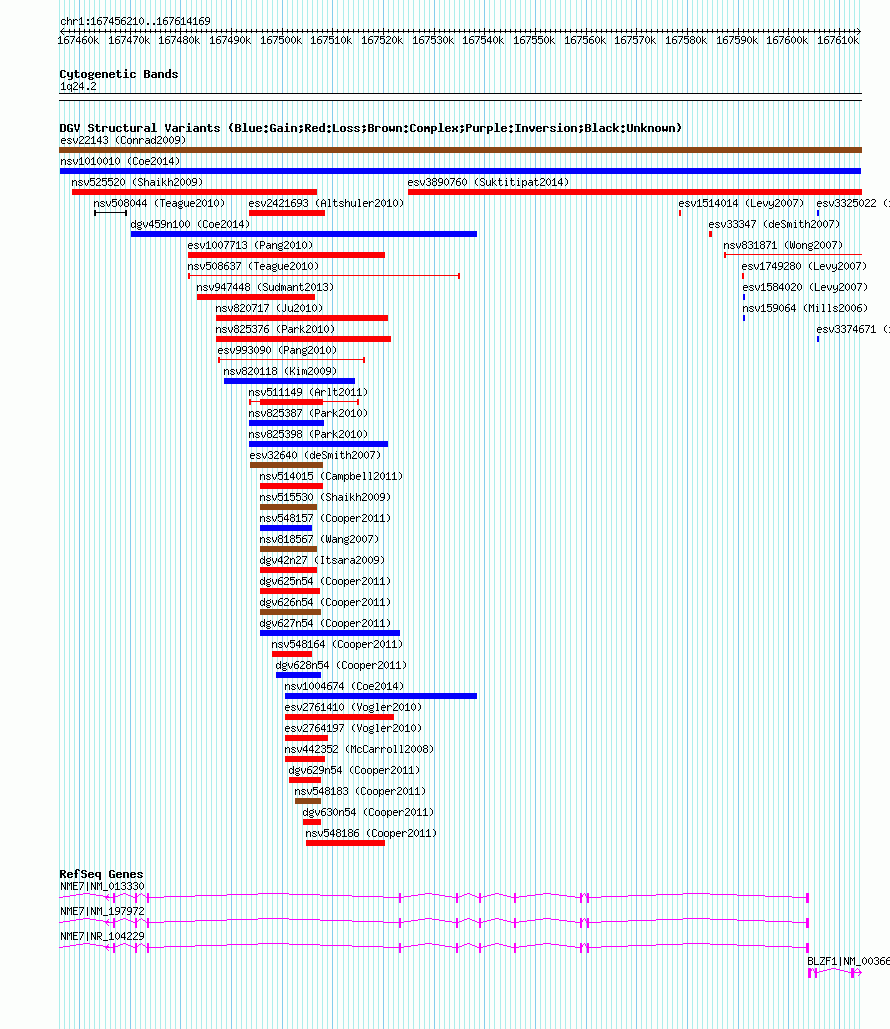Click the blue bar under dgv459n100
The width and height of the screenshot is (890, 1029).
coord(304,234)
